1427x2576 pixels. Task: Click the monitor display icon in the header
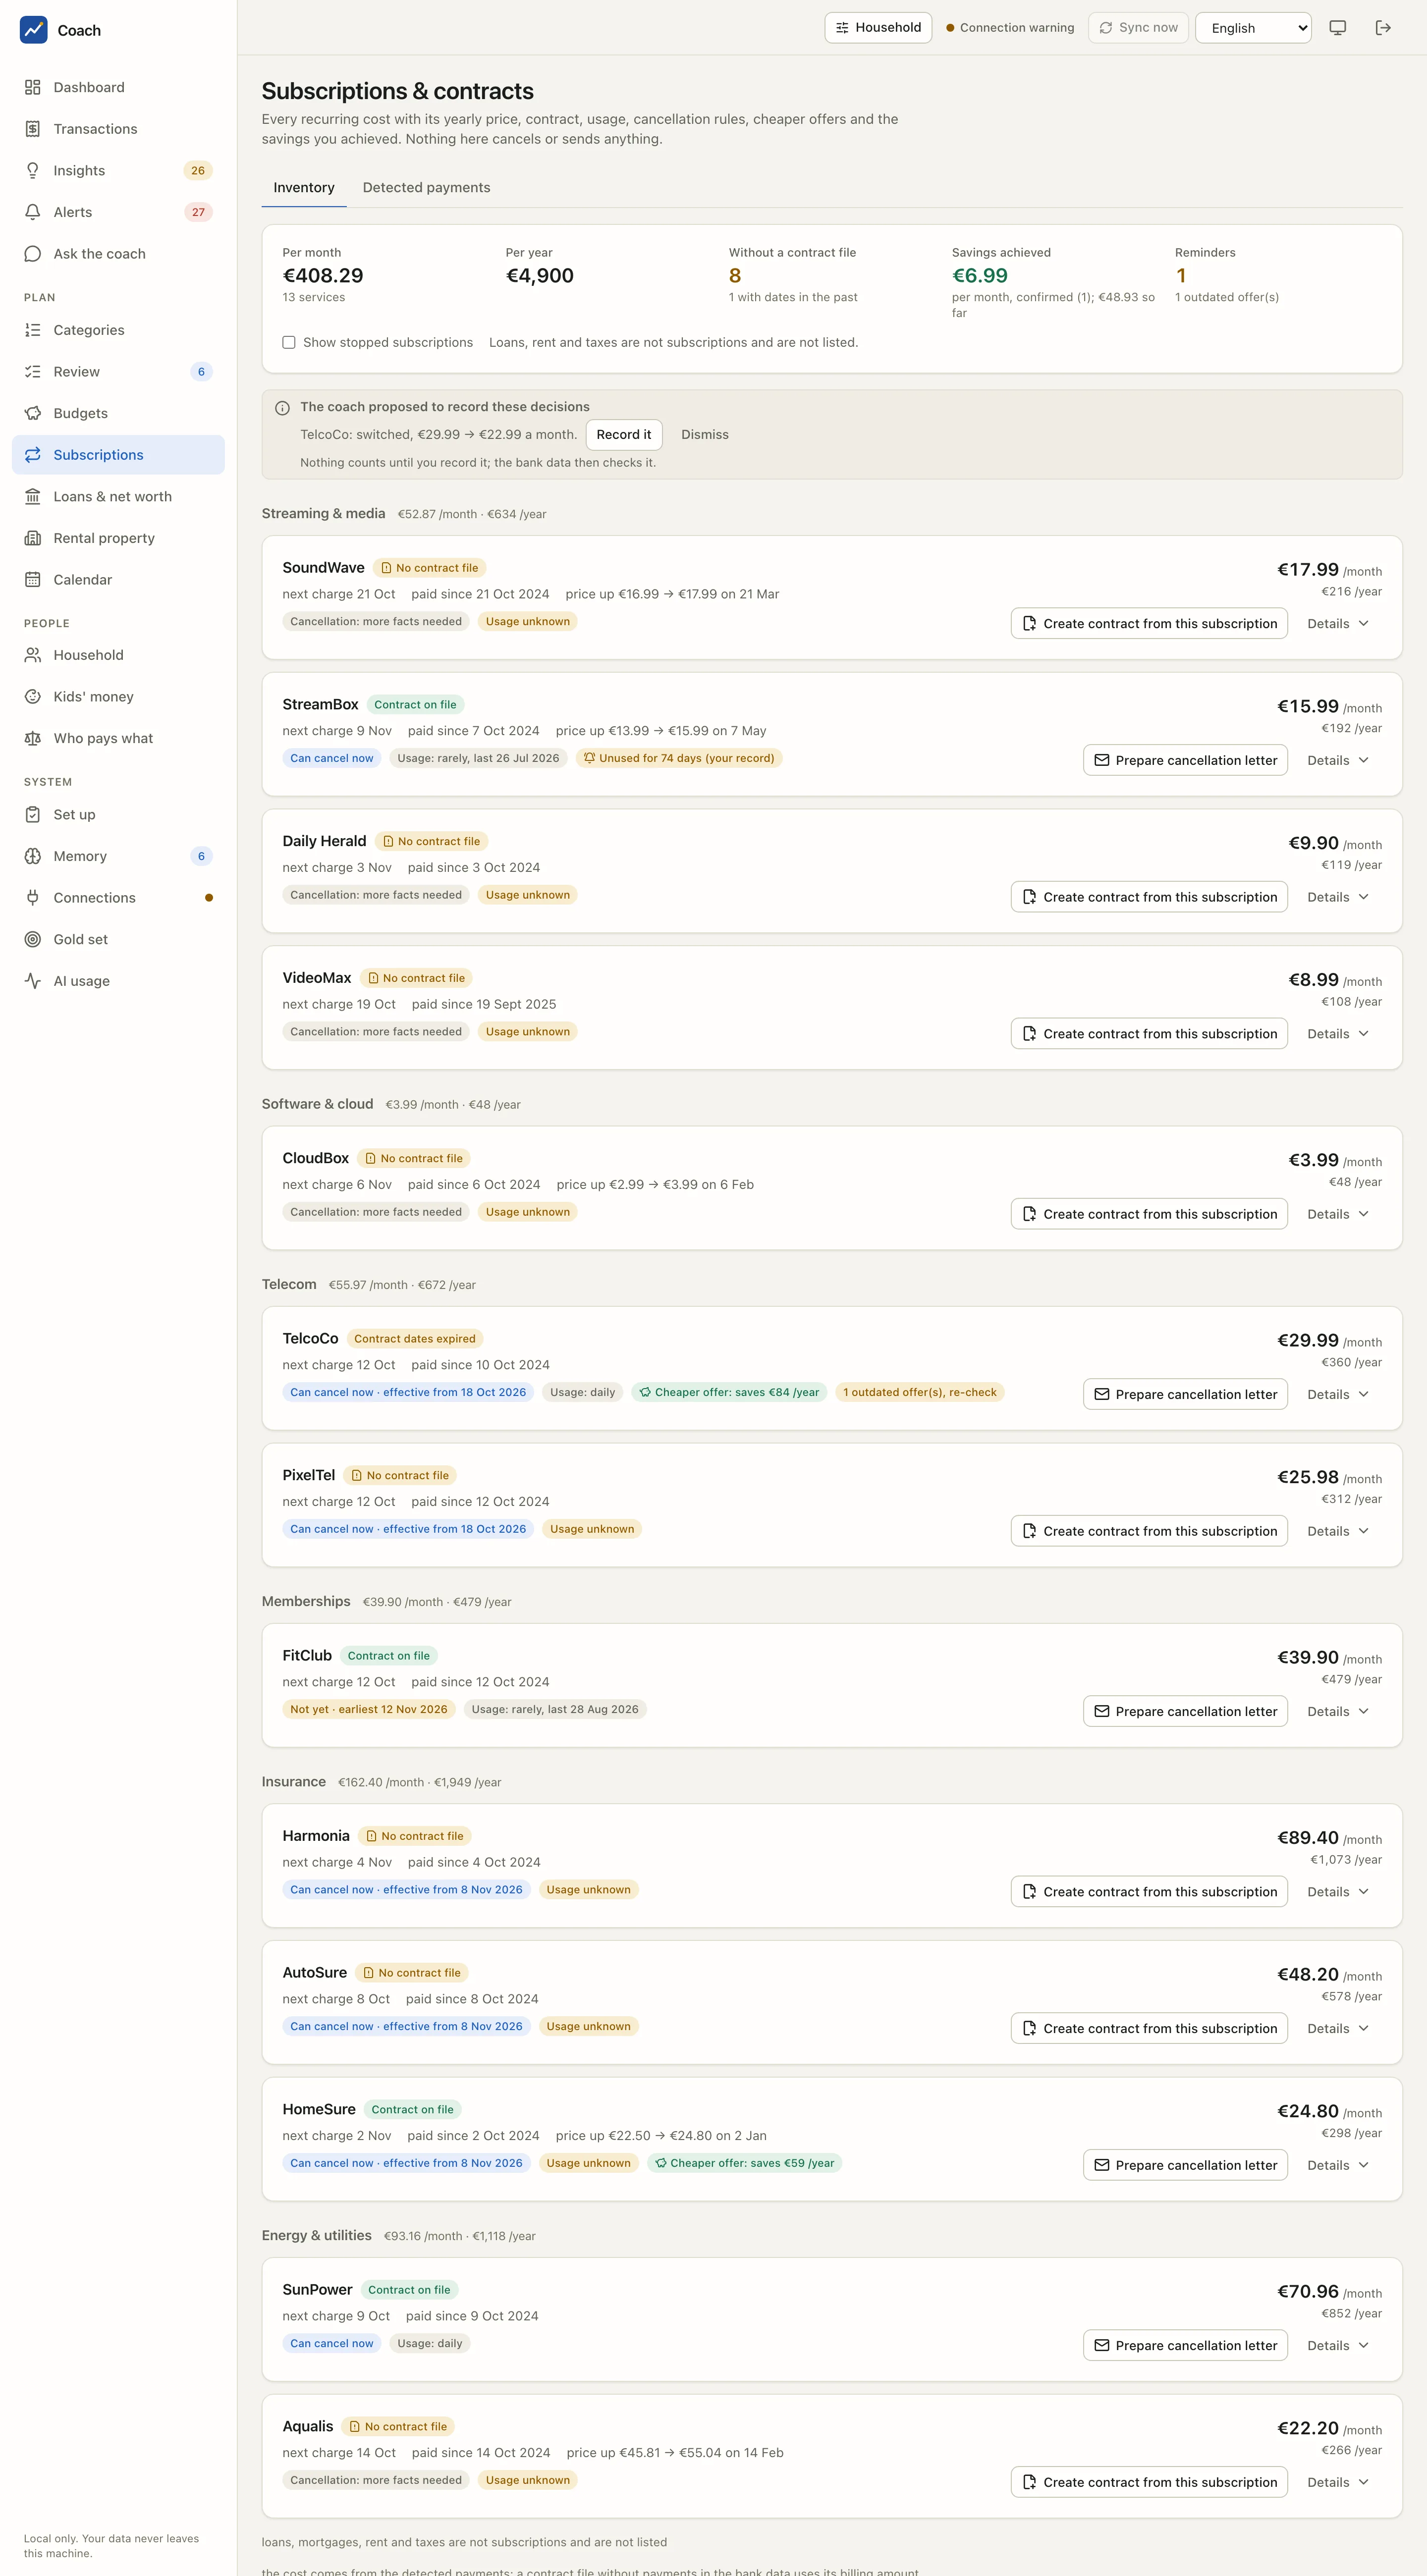pyautogui.click(x=1337, y=28)
